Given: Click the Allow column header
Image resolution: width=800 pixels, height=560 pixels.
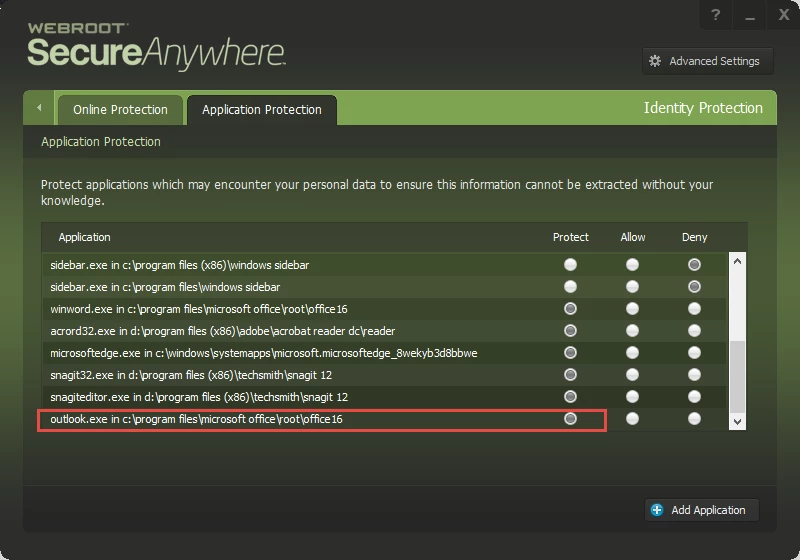Looking at the screenshot, I should pos(633,237).
